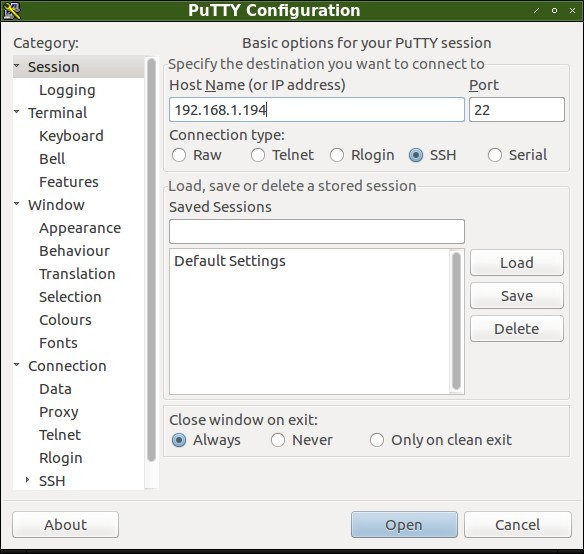Open the Rlogin category in tree
The height and width of the screenshot is (554, 584).
61,458
